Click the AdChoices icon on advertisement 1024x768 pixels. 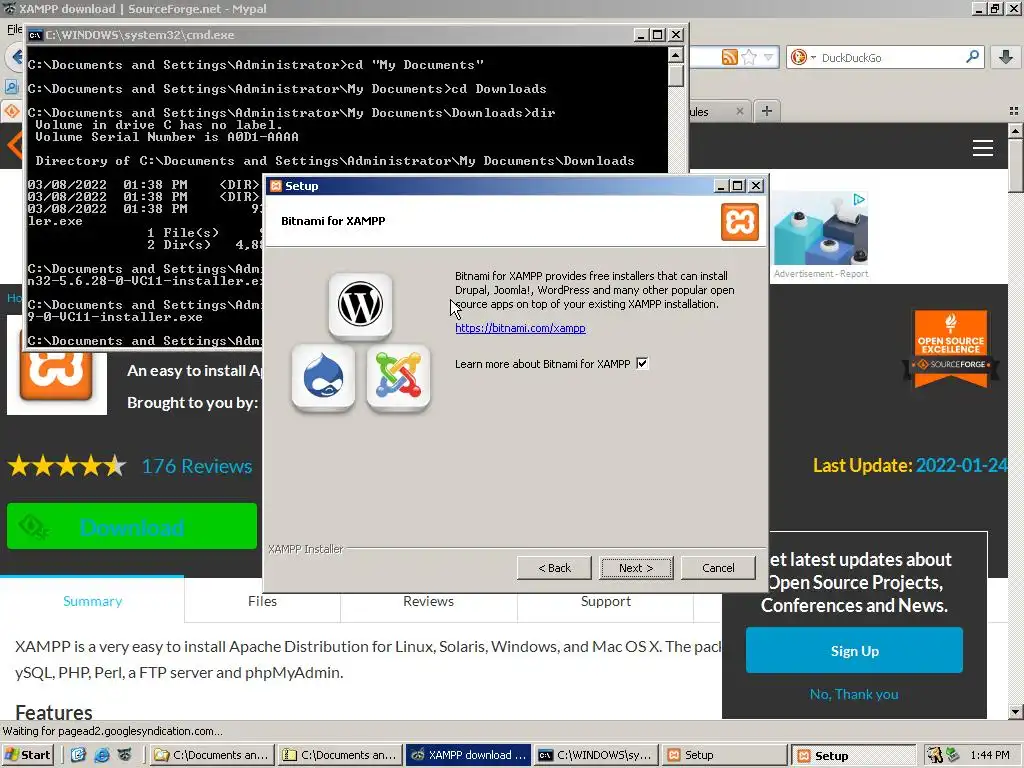click(x=859, y=199)
